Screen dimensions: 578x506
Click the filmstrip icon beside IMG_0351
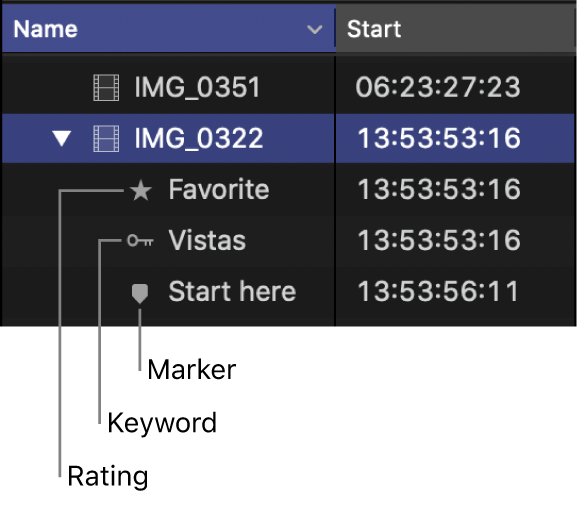(x=106, y=87)
